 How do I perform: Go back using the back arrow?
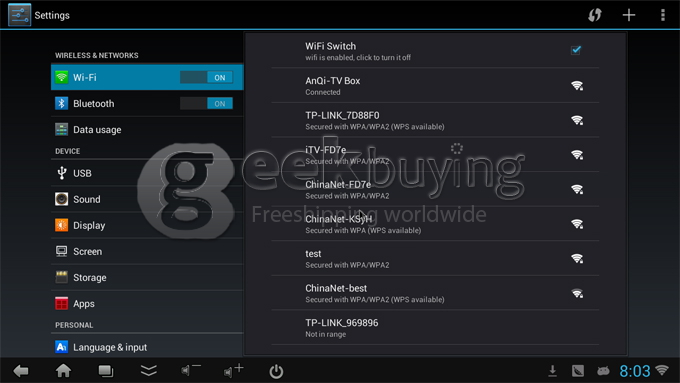pos(21,371)
